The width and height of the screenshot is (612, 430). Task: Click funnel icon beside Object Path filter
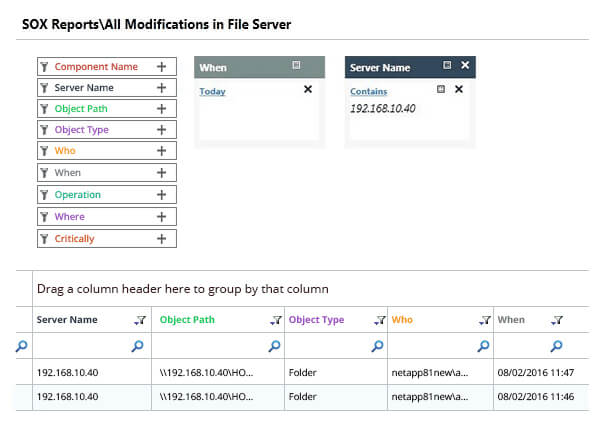point(44,109)
